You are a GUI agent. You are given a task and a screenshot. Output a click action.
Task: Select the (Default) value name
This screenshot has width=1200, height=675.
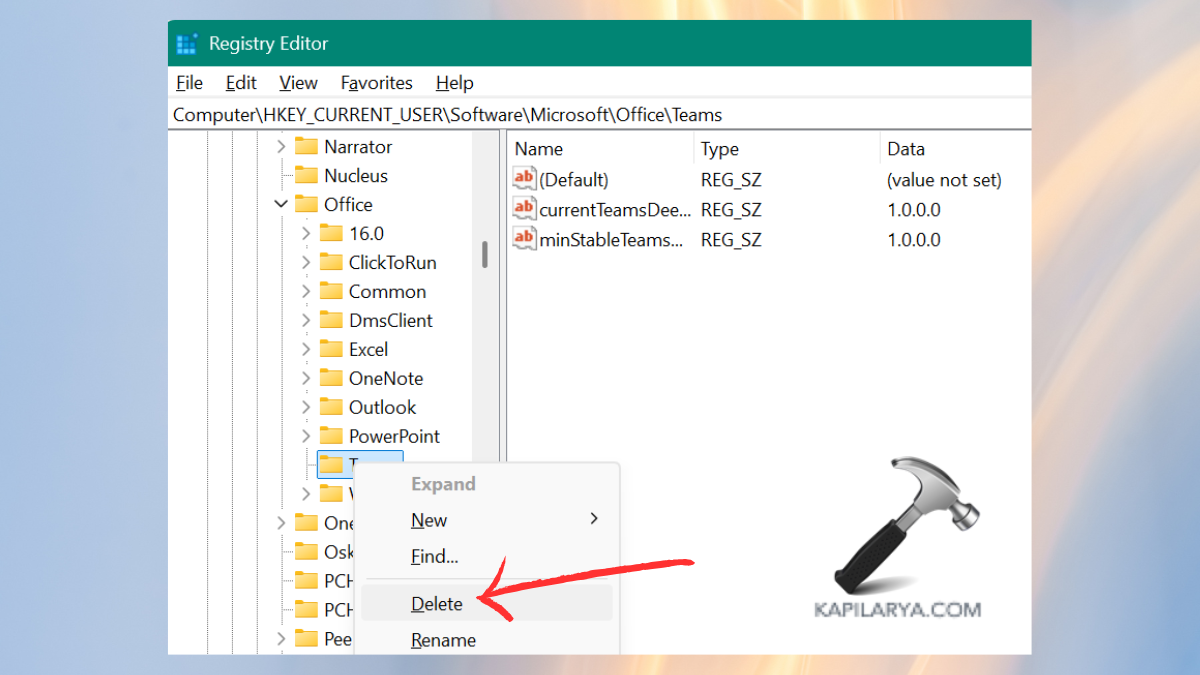[x=574, y=180]
